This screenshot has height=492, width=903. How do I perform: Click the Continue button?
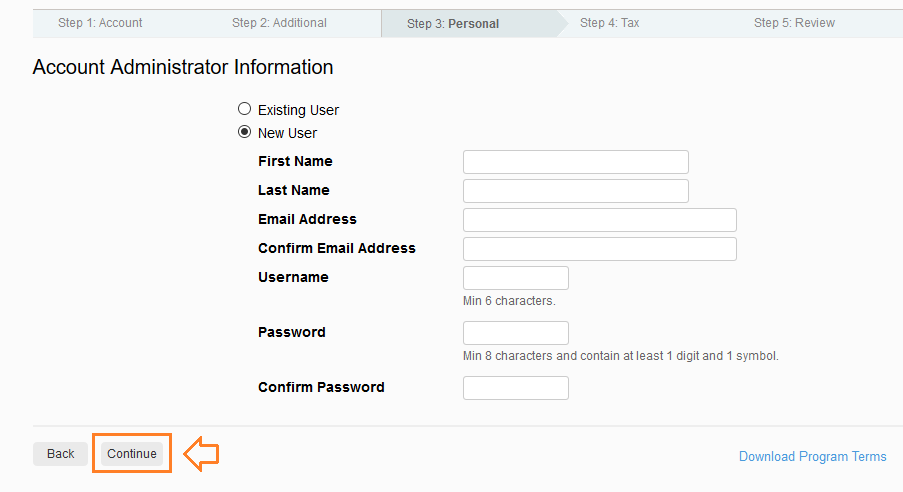click(132, 454)
